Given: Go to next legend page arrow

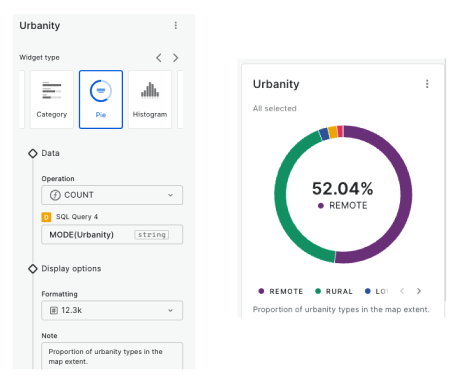Looking at the screenshot, I should tap(419, 291).
